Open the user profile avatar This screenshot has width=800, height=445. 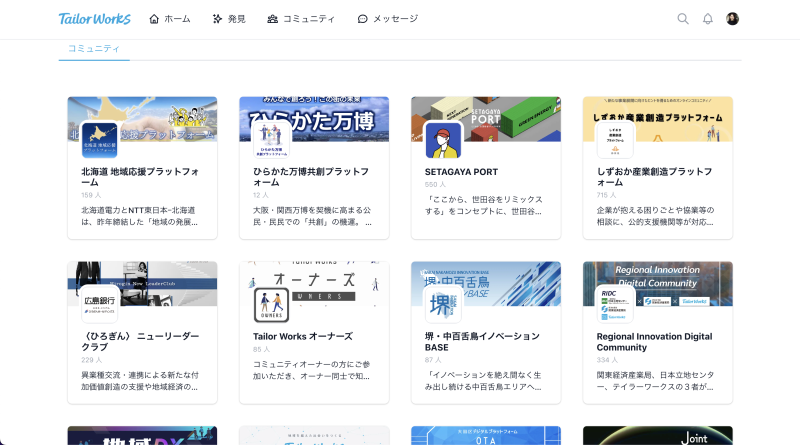[x=732, y=19]
